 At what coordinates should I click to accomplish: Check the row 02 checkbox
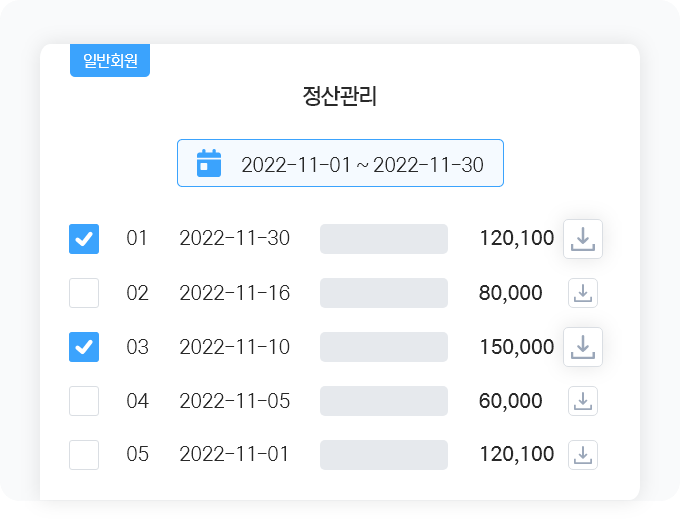point(84,293)
